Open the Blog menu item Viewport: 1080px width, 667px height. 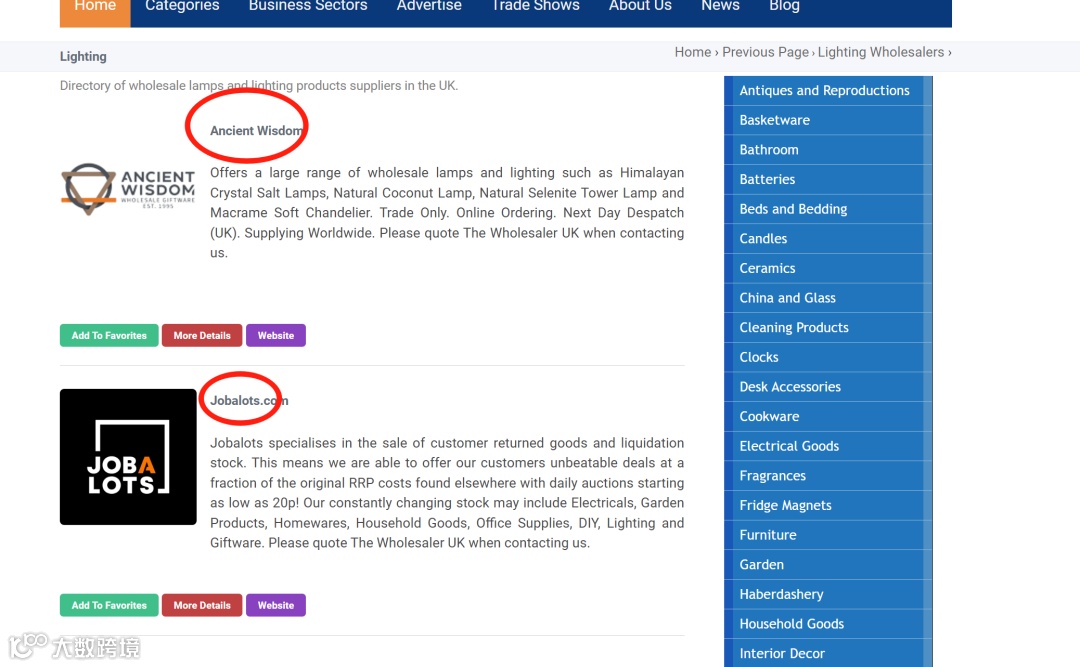tap(784, 6)
